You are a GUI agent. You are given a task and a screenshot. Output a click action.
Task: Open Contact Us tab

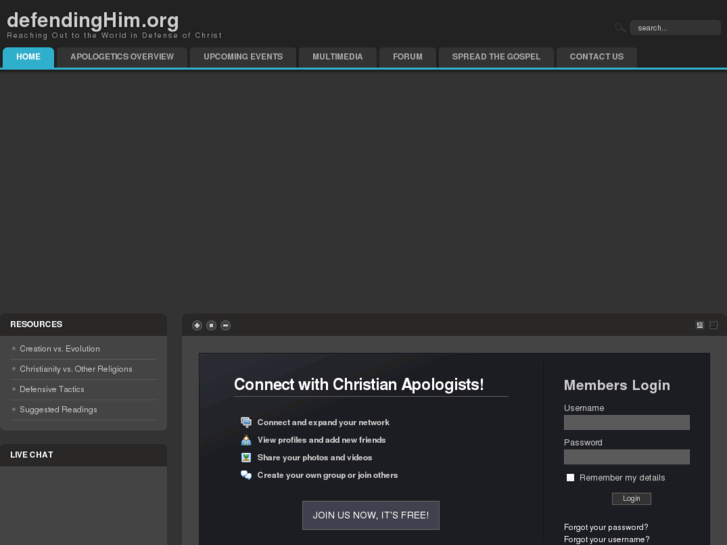(x=597, y=57)
